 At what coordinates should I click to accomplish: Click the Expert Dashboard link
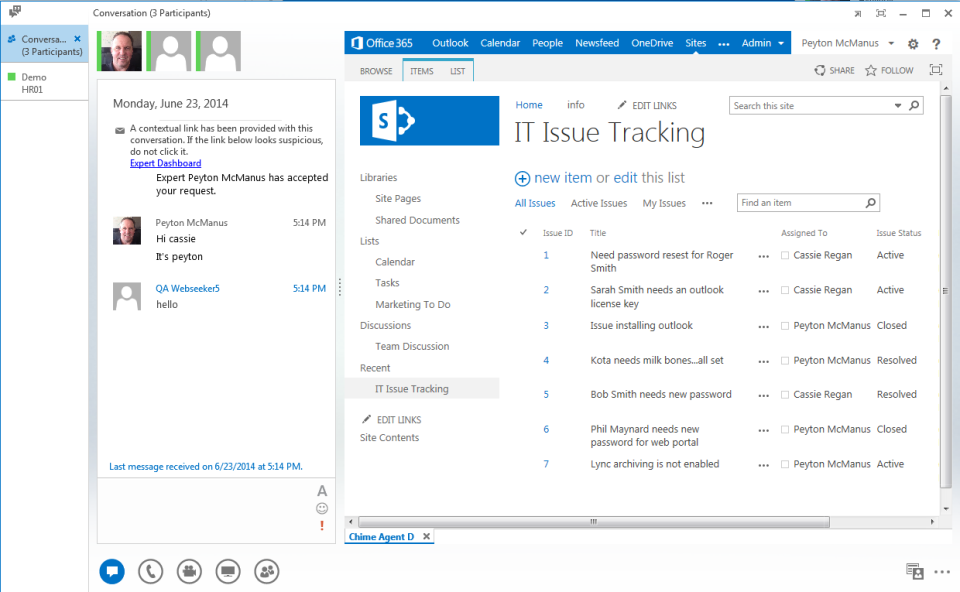(x=165, y=163)
